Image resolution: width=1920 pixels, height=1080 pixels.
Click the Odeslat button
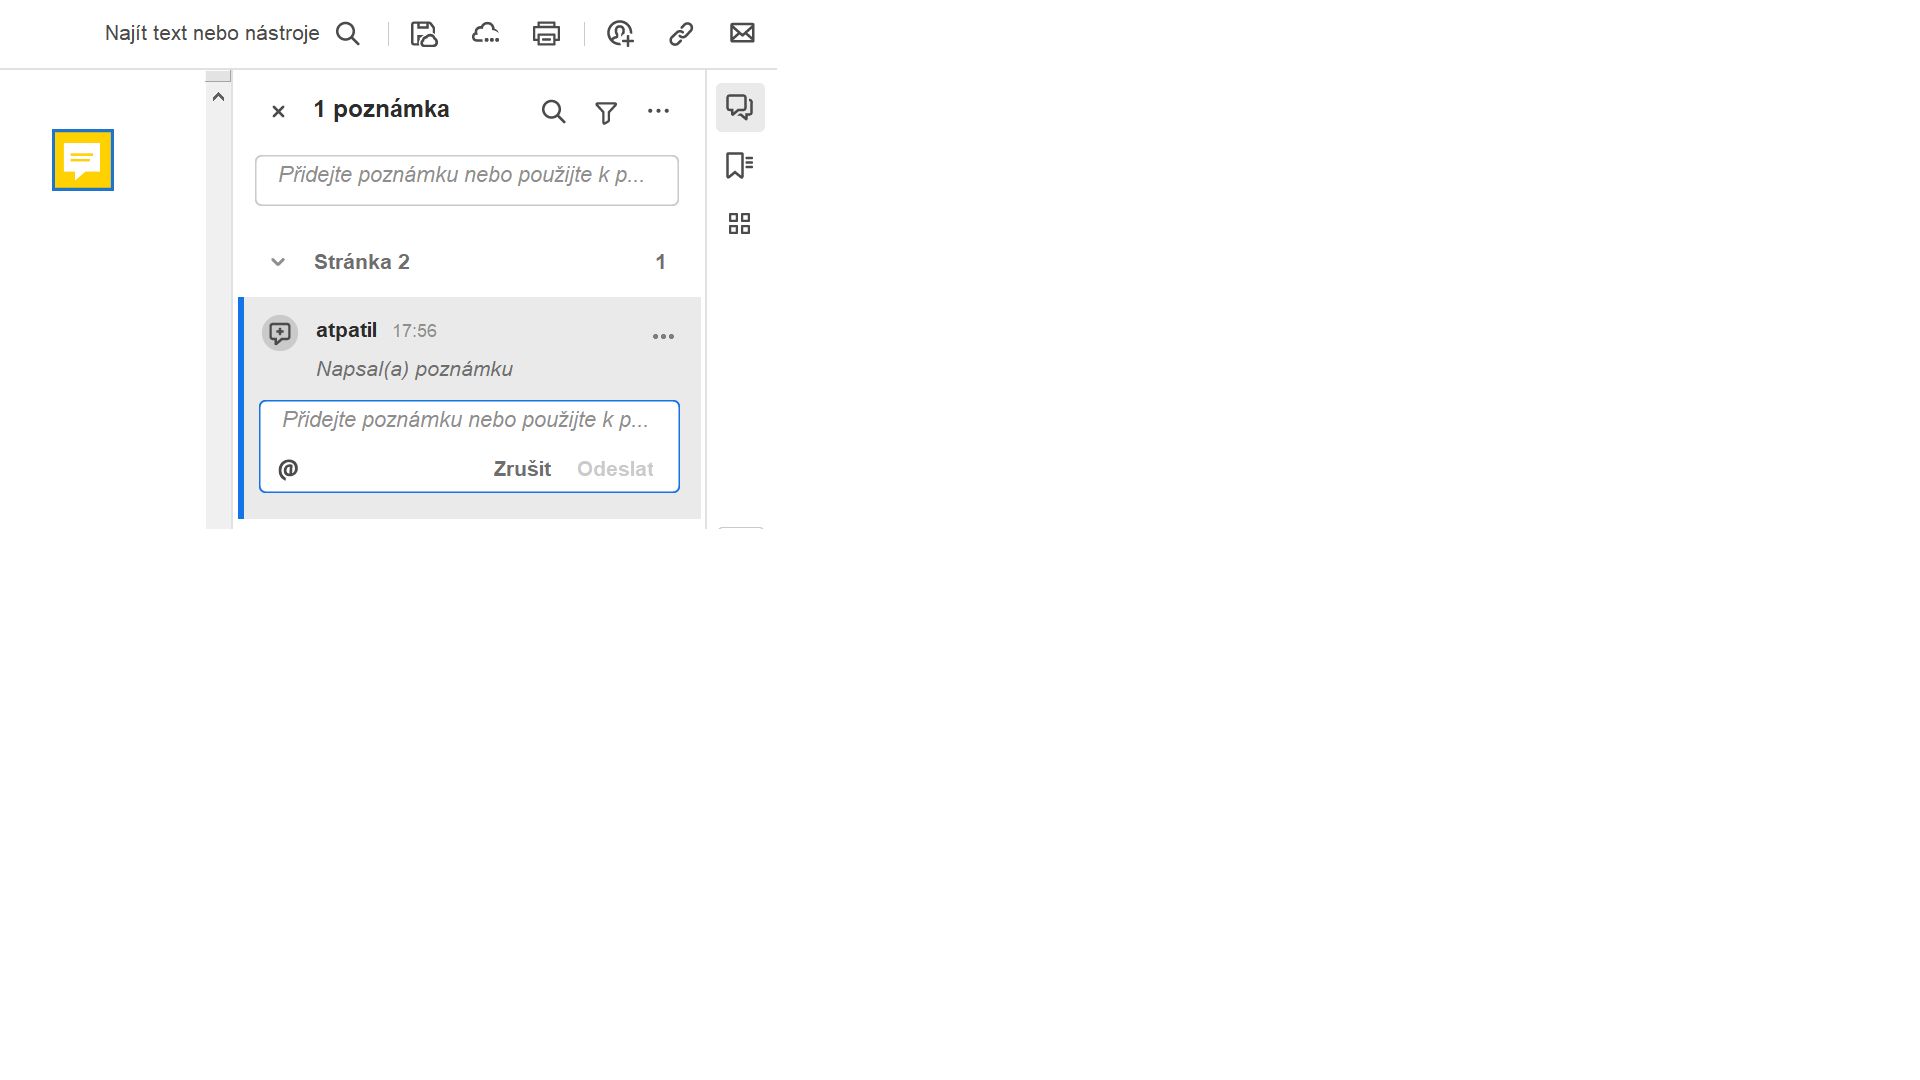[x=615, y=469]
